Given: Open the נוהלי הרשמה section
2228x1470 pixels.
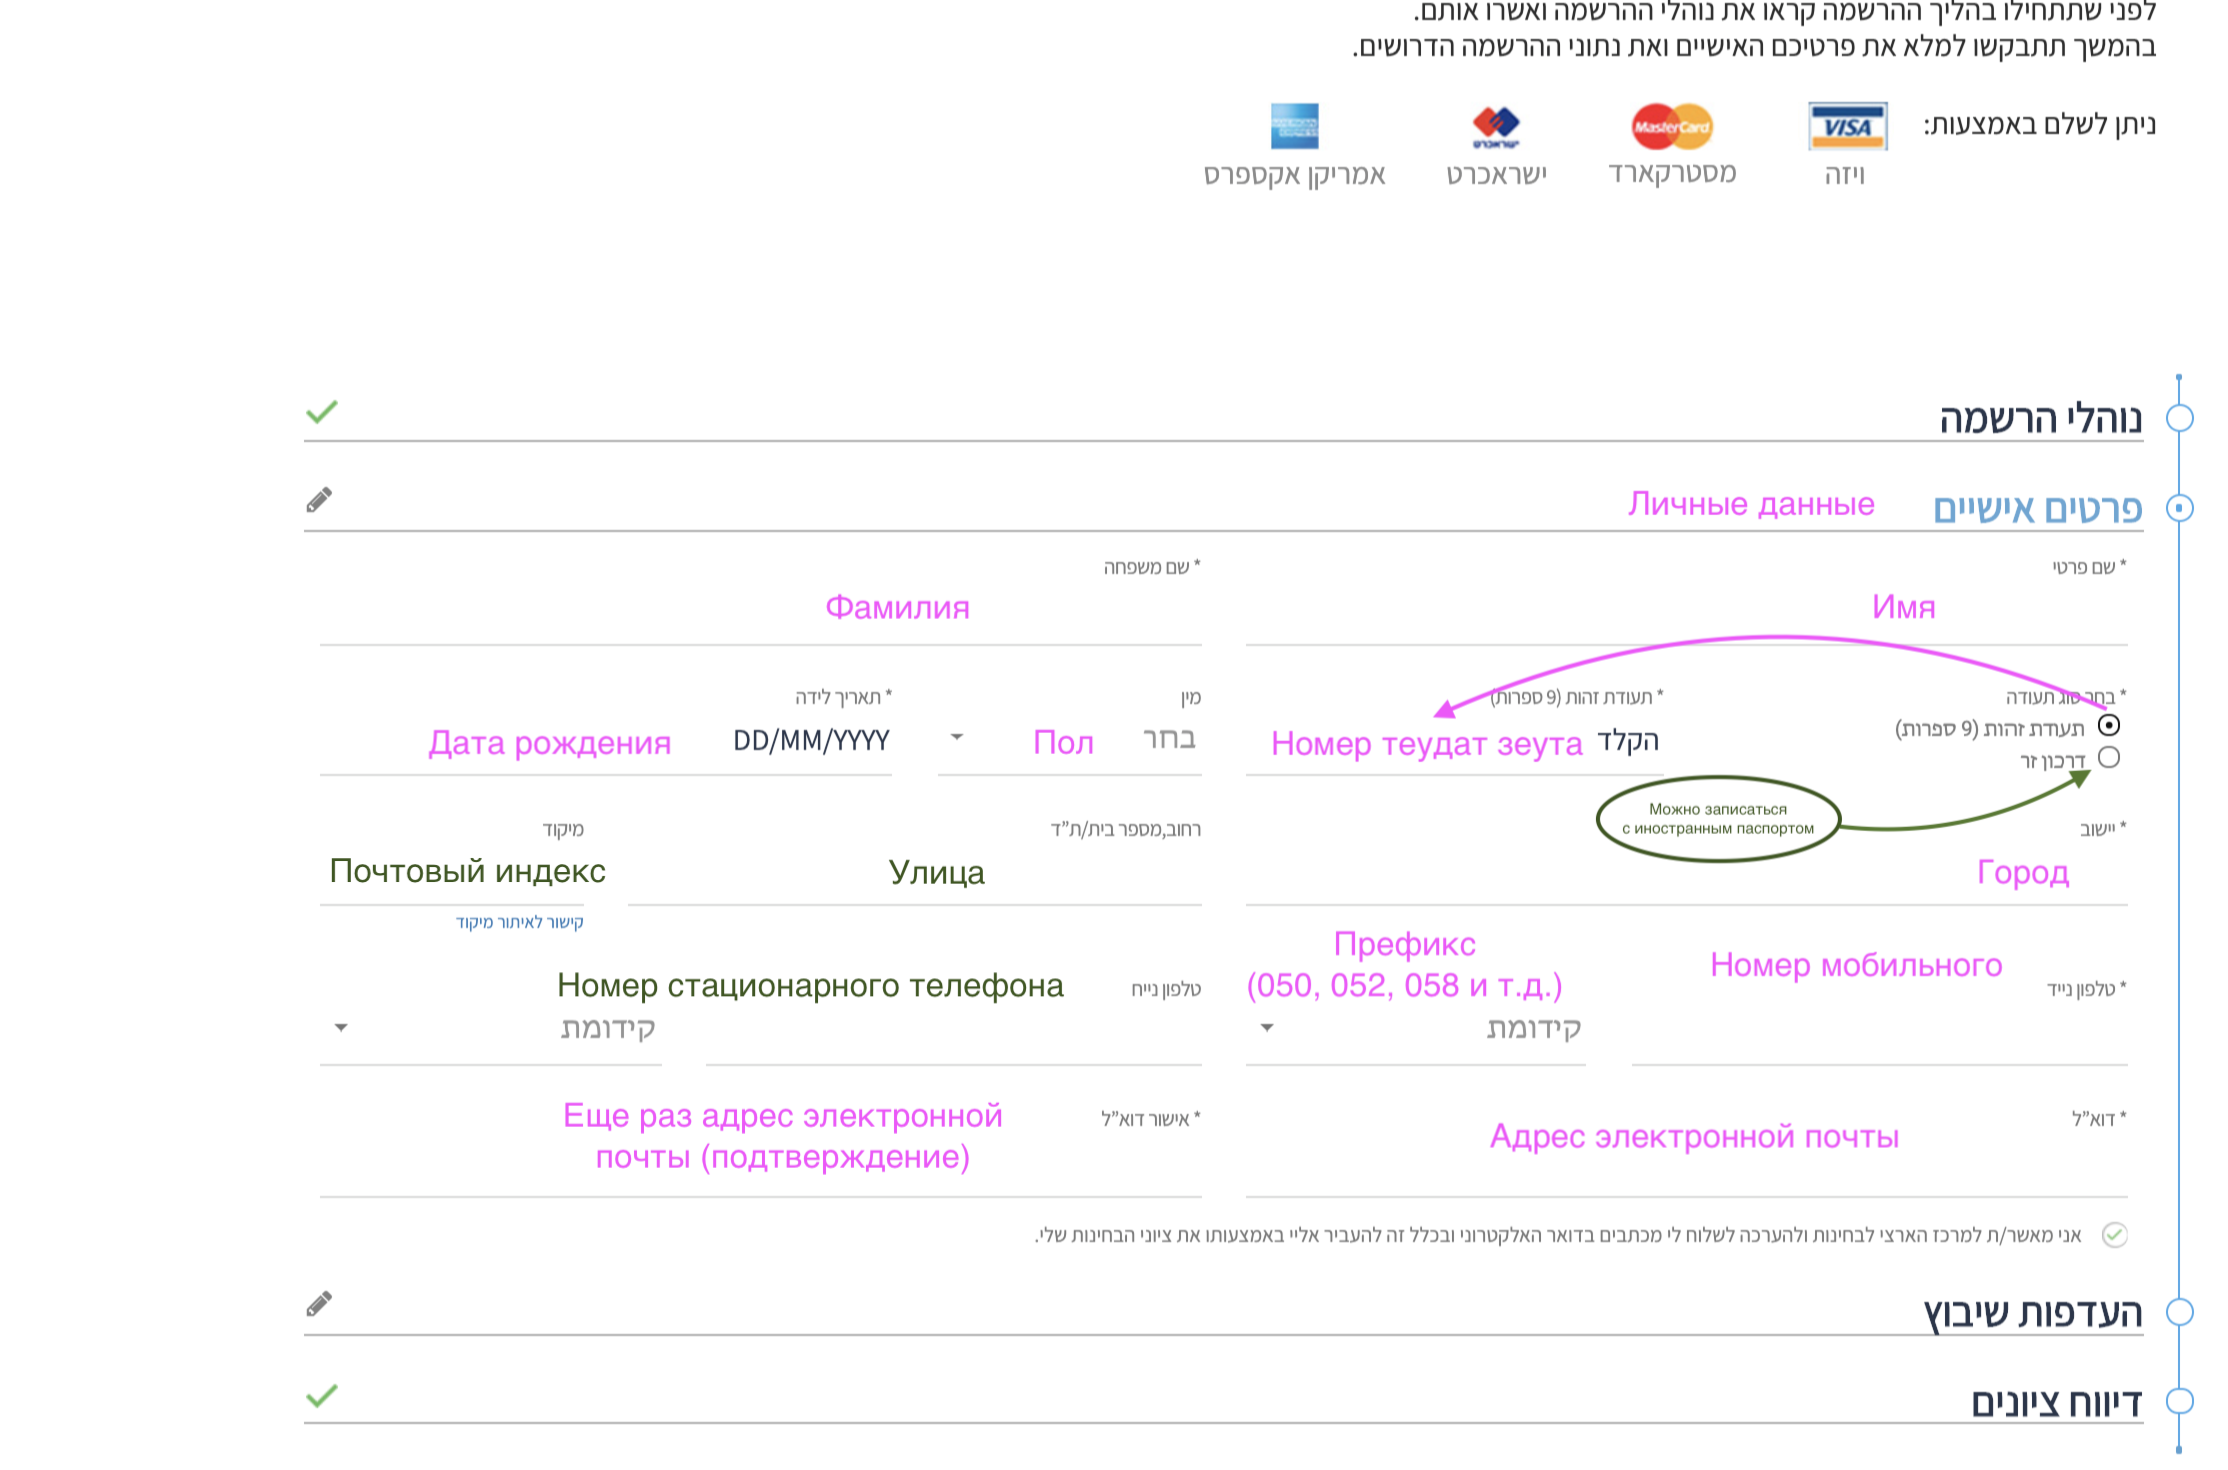Looking at the screenshot, I should (2040, 418).
